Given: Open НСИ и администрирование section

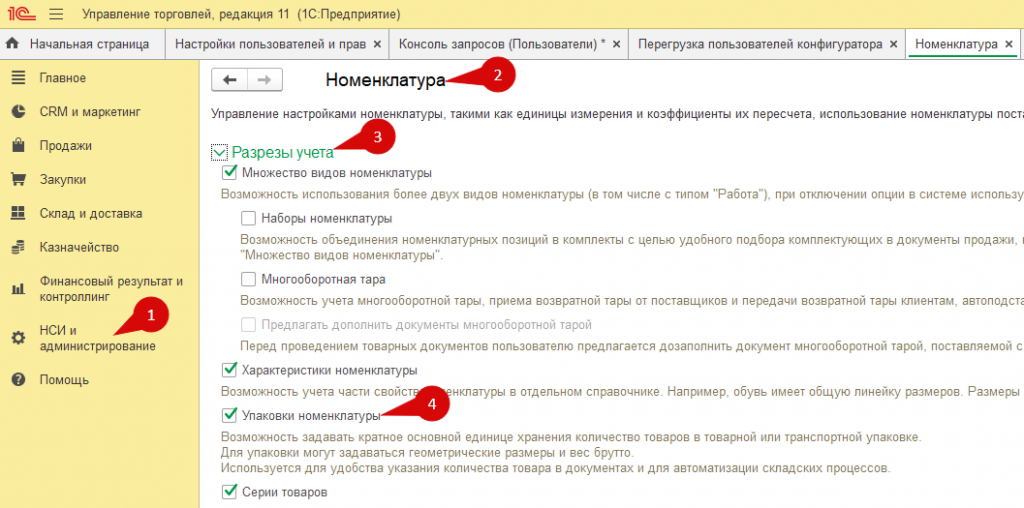Looking at the screenshot, I should coord(97,338).
